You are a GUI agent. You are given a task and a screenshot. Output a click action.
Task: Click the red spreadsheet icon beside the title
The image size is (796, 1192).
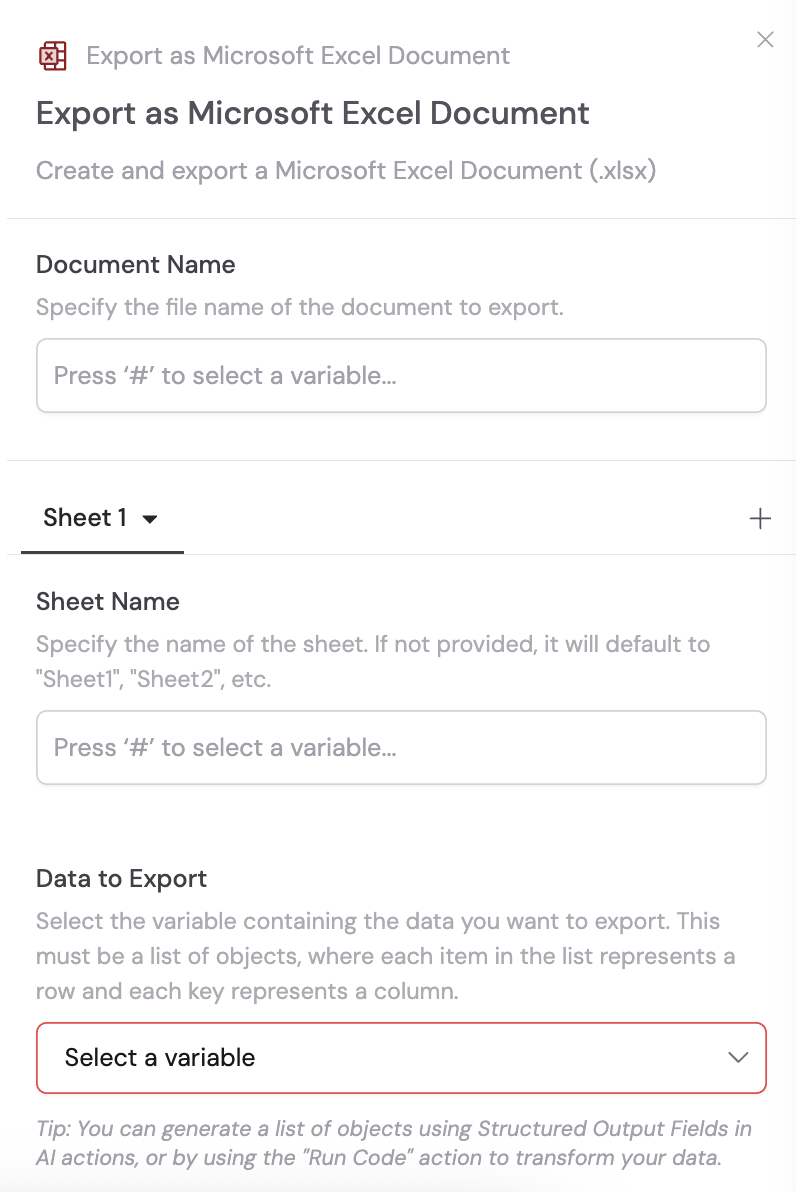point(53,56)
